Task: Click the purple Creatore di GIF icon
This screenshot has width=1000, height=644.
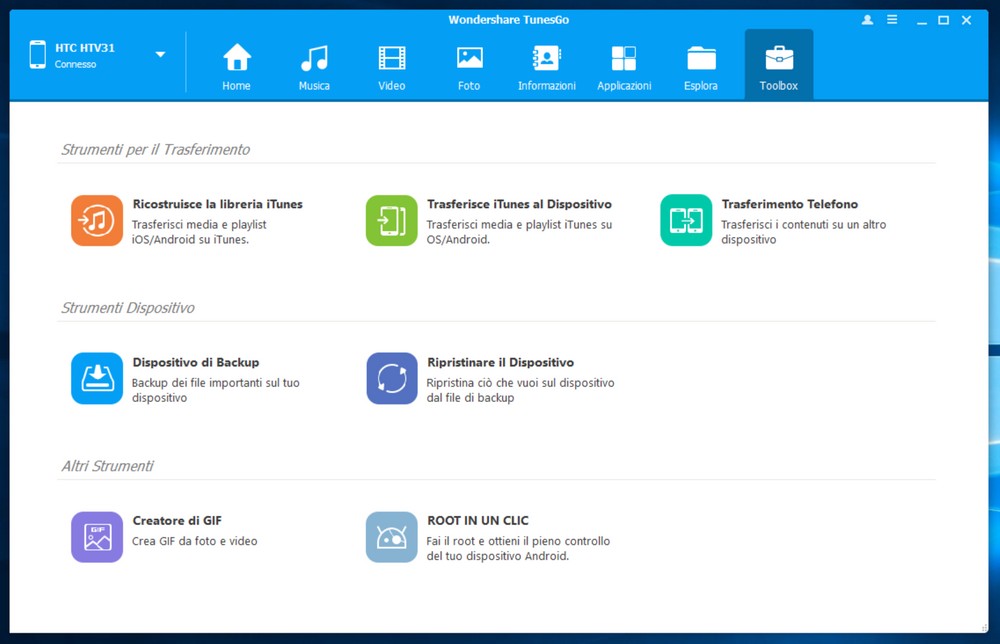Action: (x=97, y=537)
